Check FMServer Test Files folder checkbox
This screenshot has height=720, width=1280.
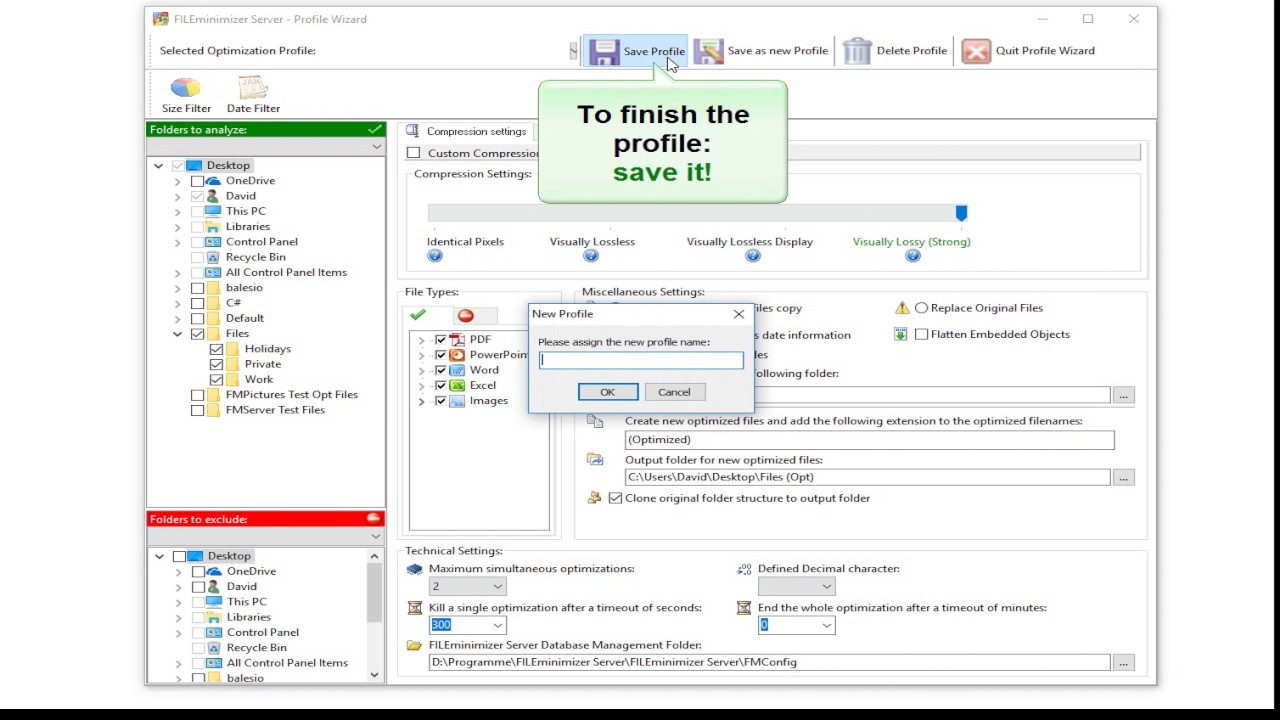click(x=198, y=410)
